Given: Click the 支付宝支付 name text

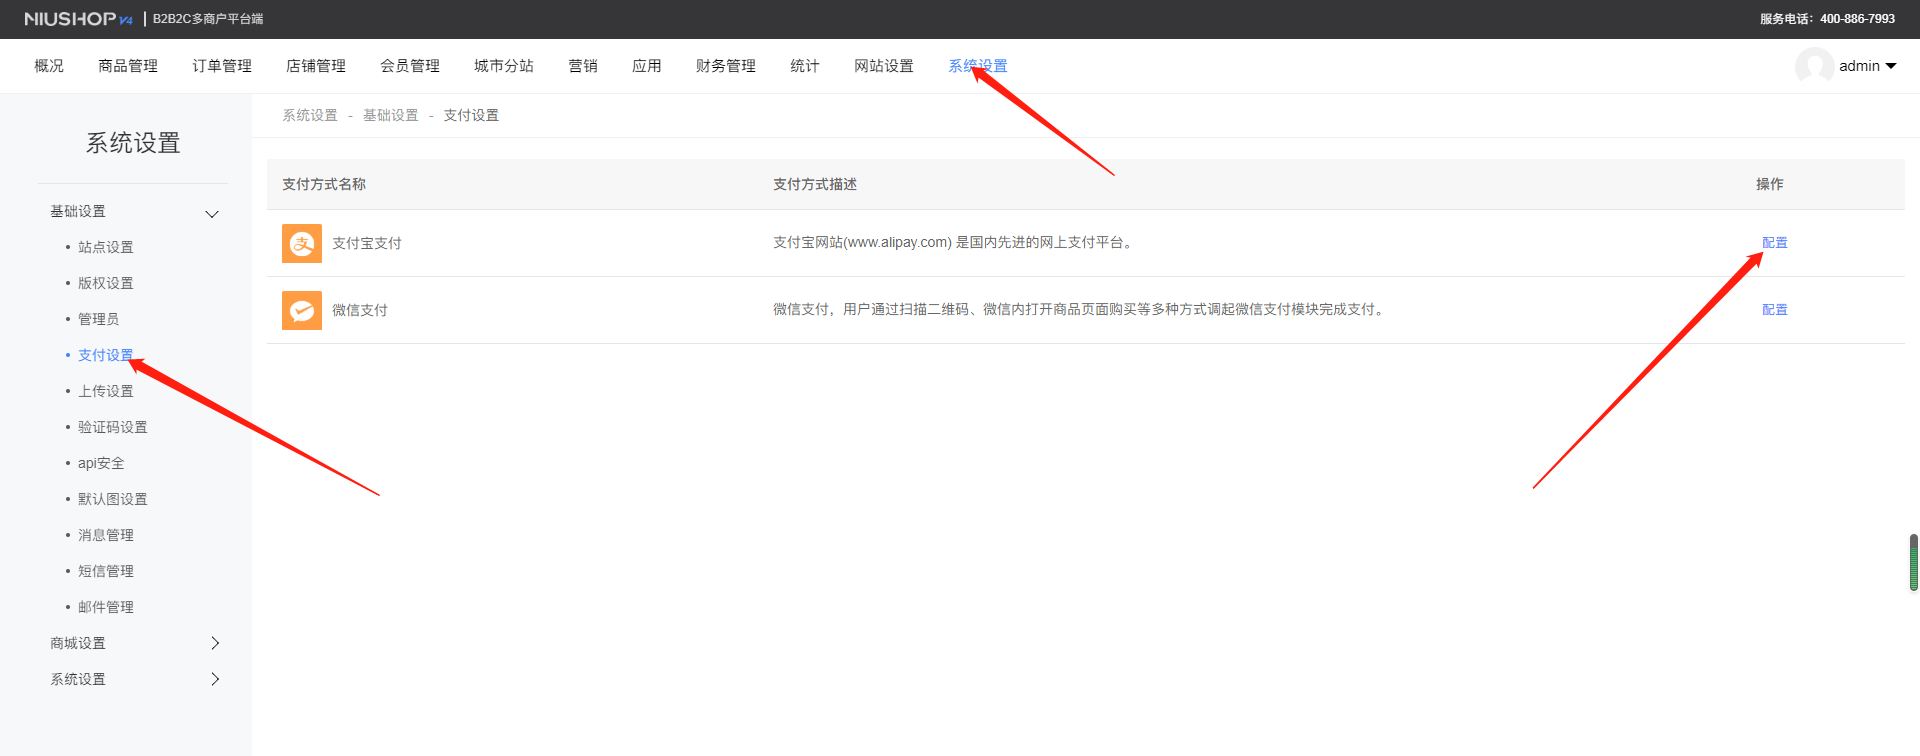Looking at the screenshot, I should point(367,243).
